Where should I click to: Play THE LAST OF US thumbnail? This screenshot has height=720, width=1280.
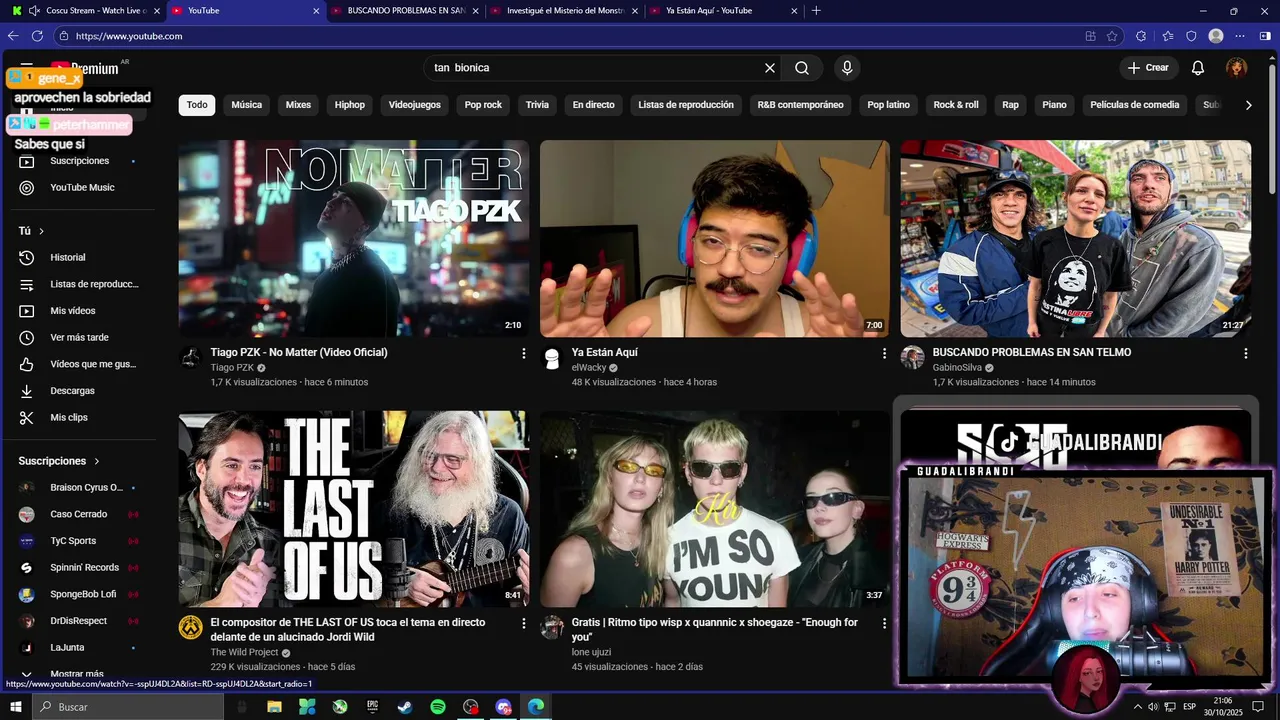354,508
